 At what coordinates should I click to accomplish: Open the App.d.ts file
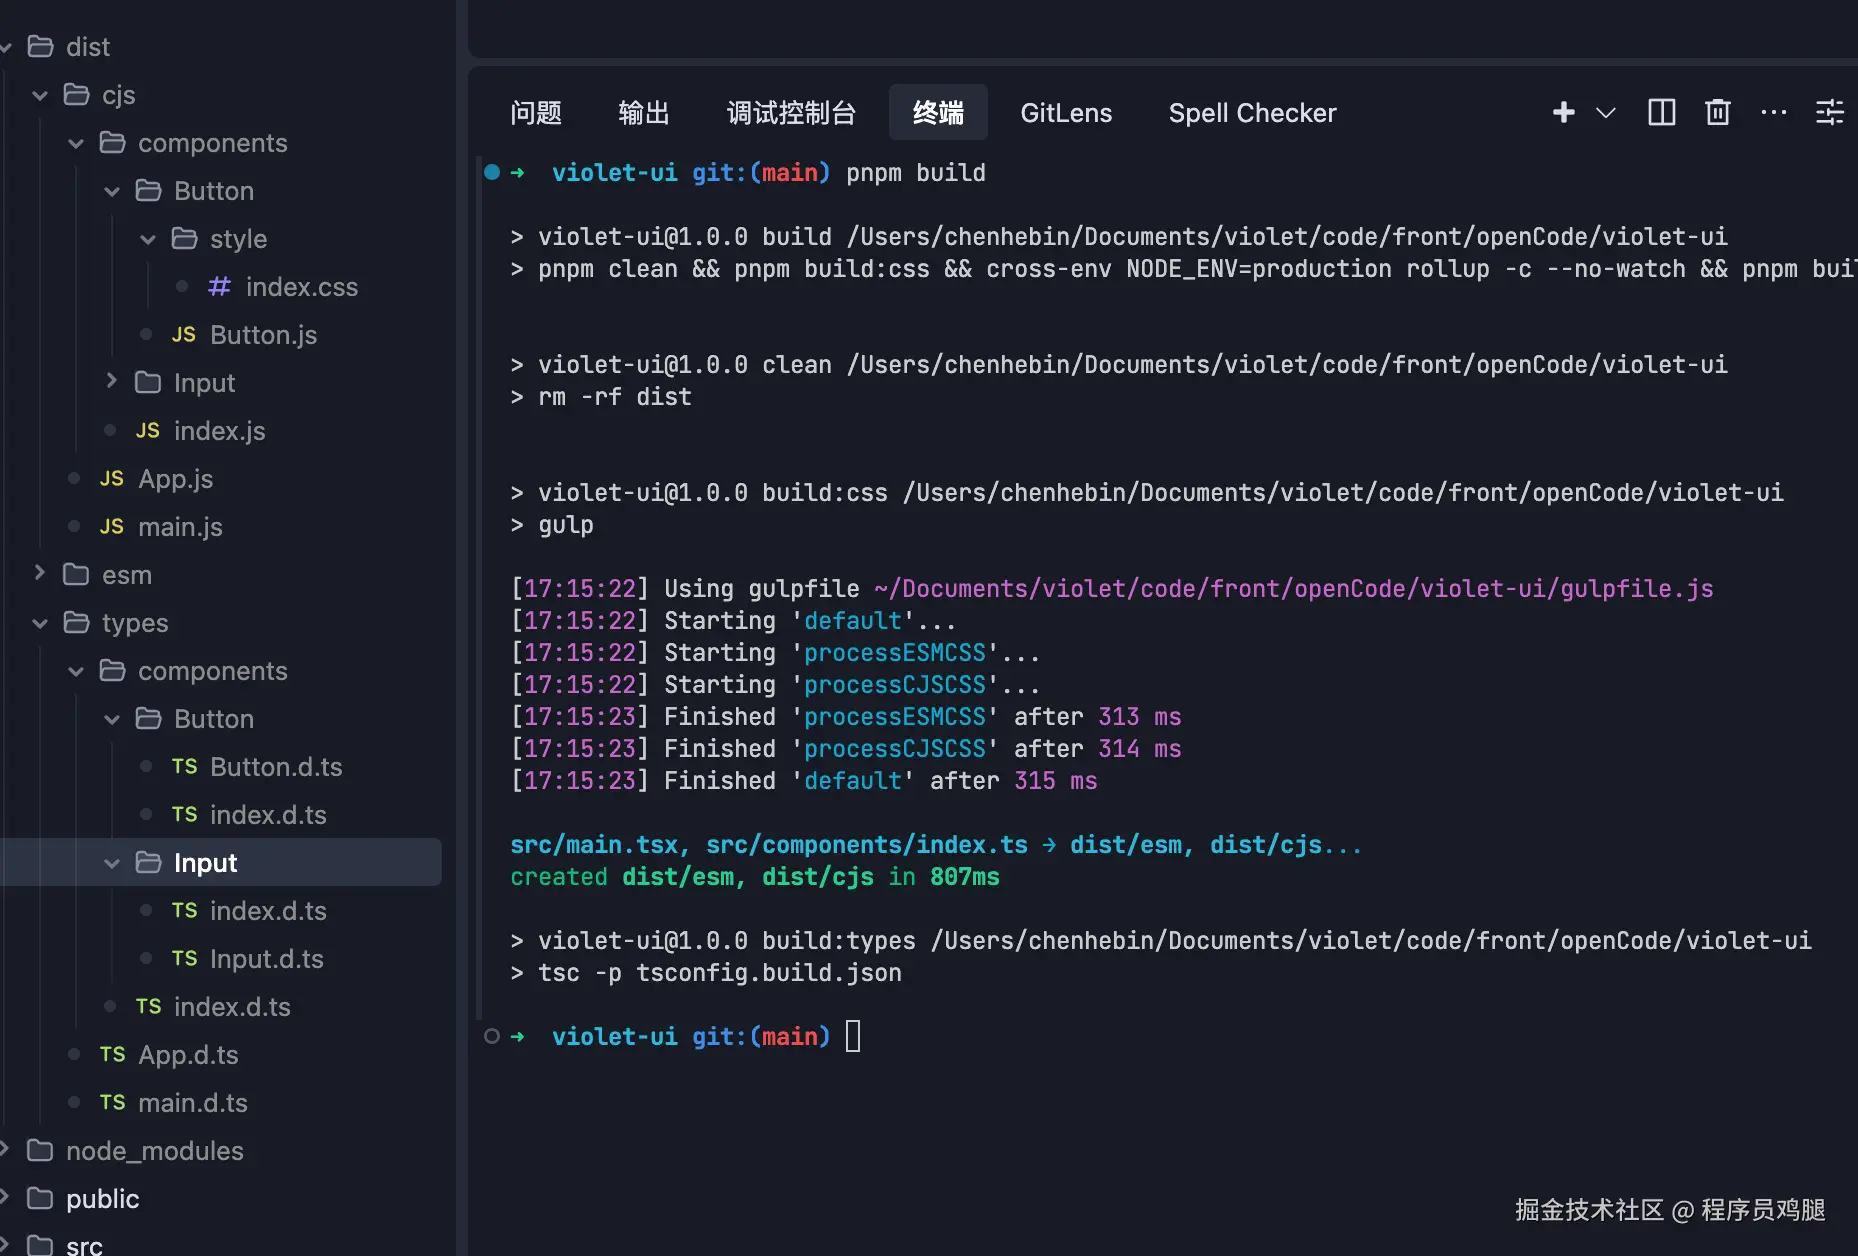click(x=188, y=1055)
